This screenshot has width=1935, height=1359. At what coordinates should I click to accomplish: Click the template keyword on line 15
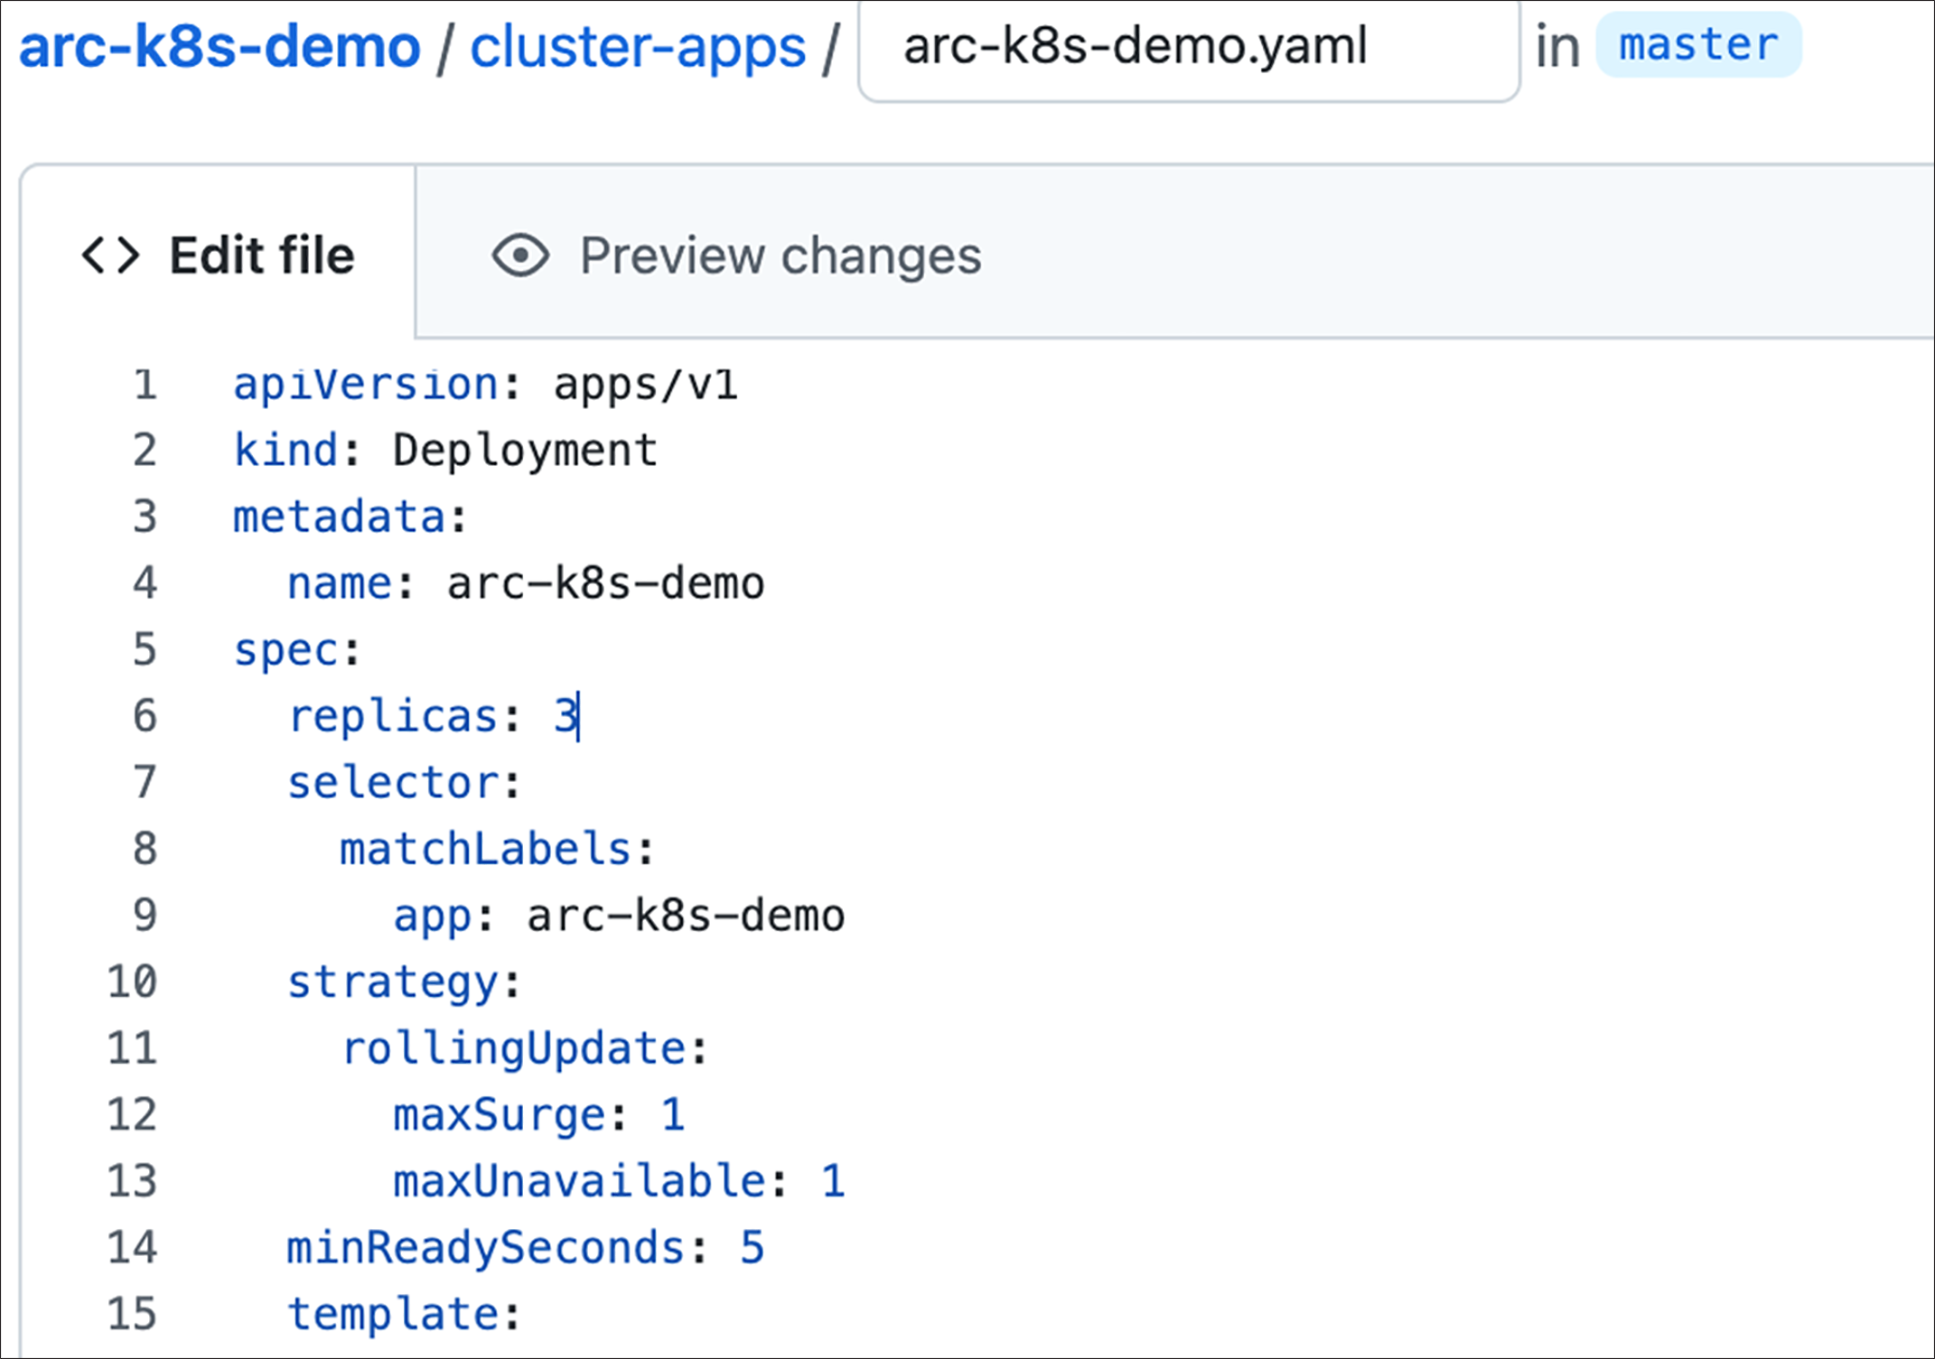pos(404,1313)
